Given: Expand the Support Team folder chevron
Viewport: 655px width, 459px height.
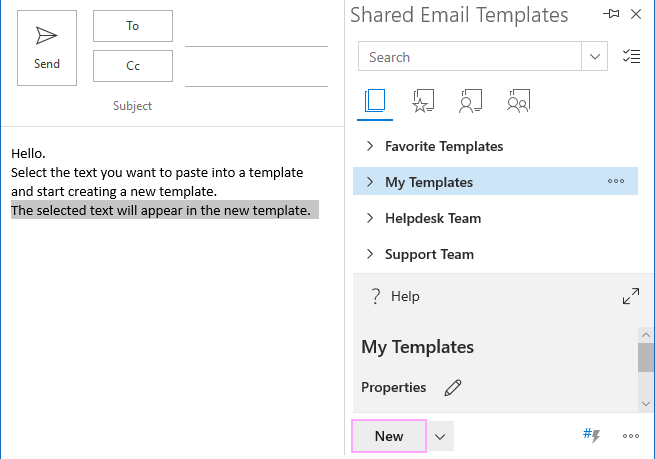Looking at the screenshot, I should [x=370, y=254].
